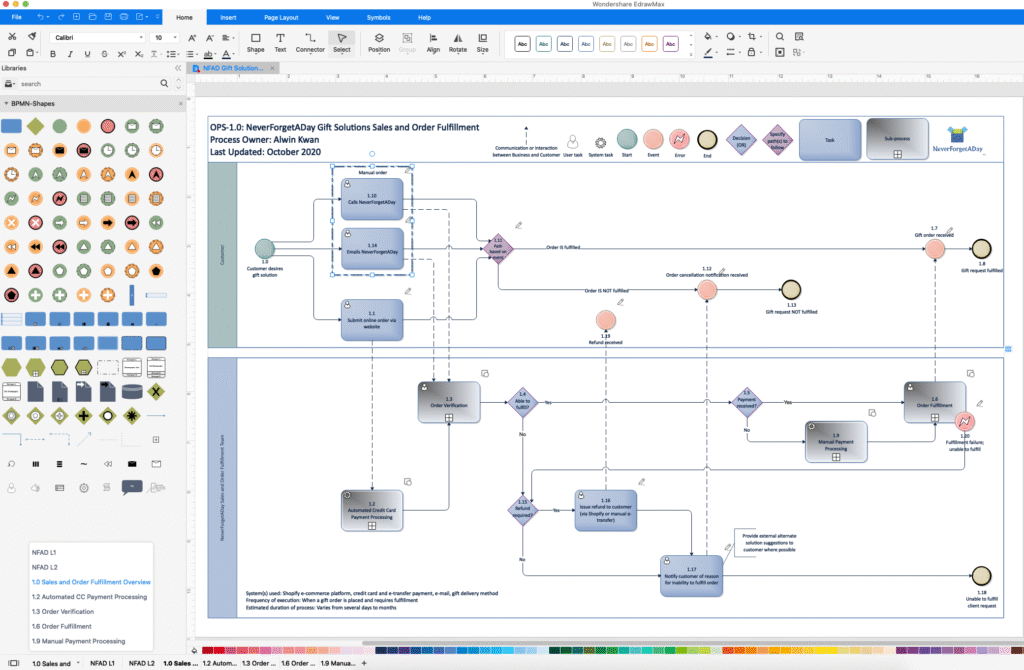
Task: Close the BPMN-Shapes library
Action: coord(181,103)
